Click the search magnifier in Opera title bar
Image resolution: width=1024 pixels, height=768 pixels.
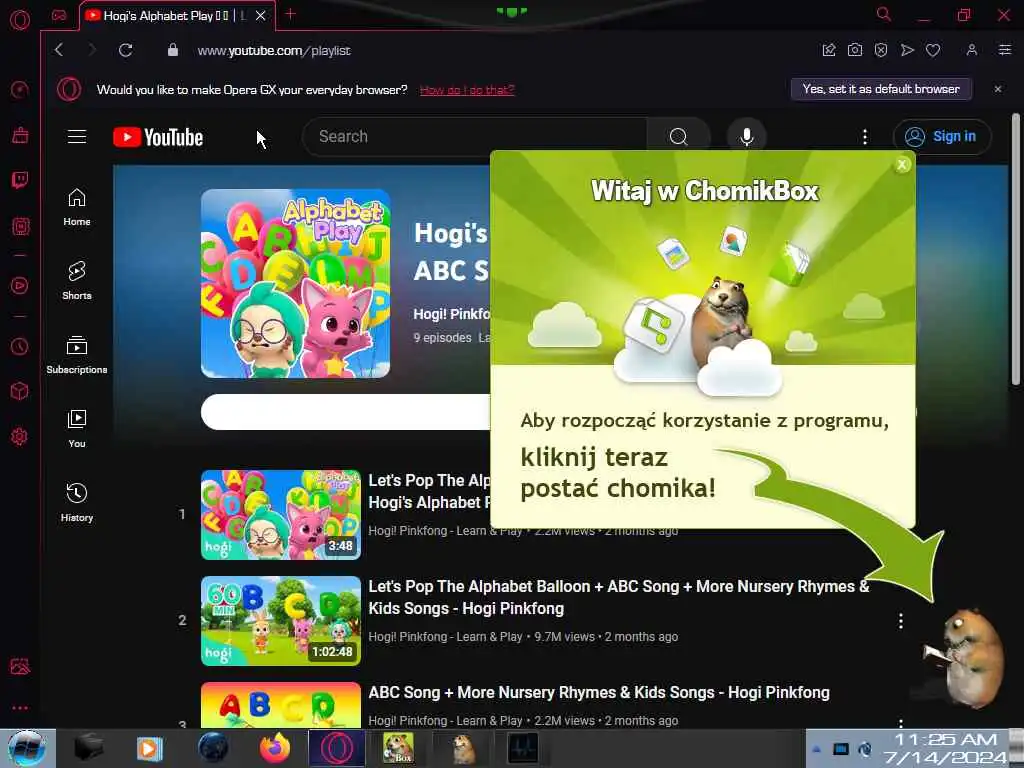point(884,14)
